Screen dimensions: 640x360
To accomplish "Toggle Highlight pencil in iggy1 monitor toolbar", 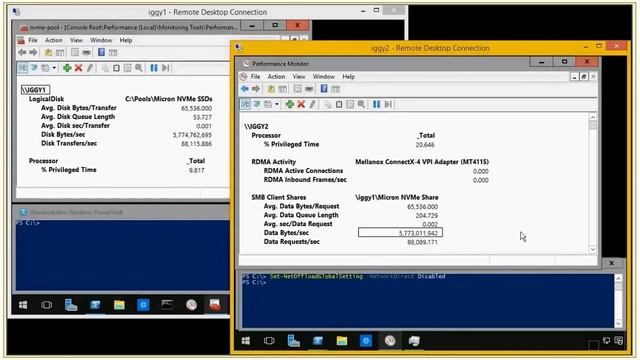I will coord(89,68).
